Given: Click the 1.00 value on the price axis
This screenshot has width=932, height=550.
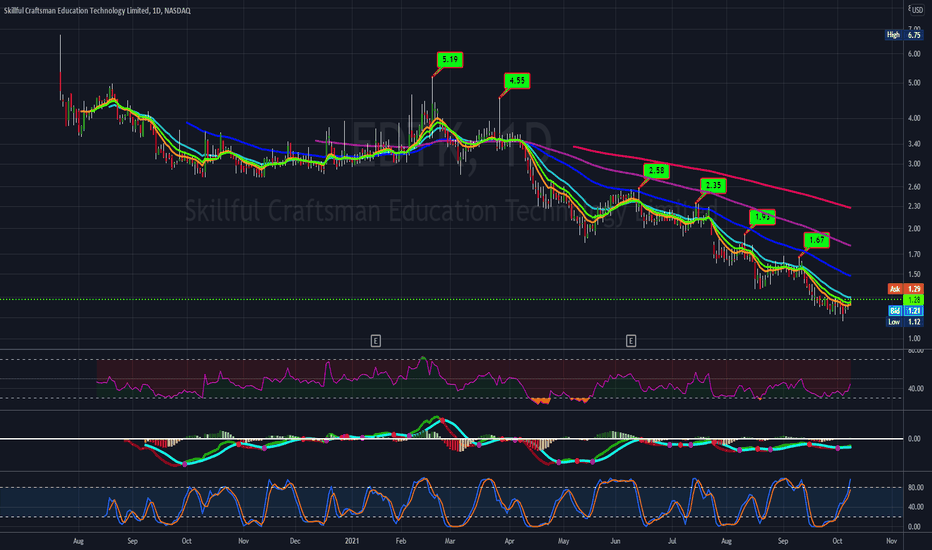Looking at the screenshot, I should [914, 339].
